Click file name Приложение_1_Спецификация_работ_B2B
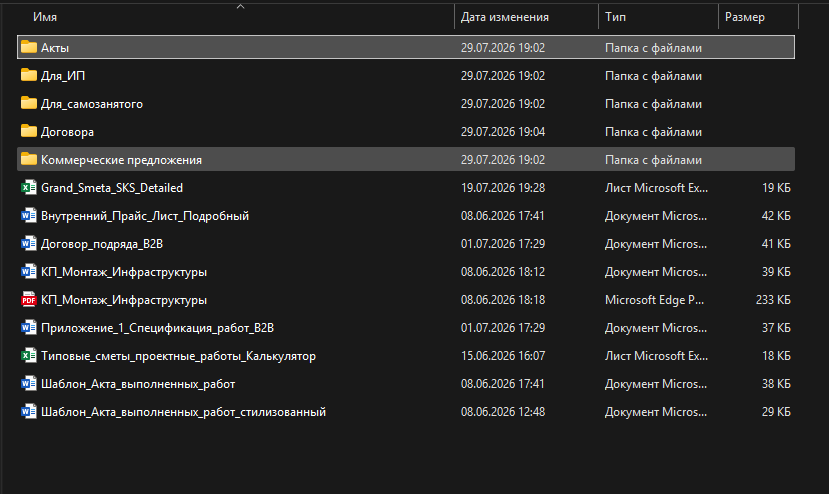The image size is (829, 494). click(158, 328)
